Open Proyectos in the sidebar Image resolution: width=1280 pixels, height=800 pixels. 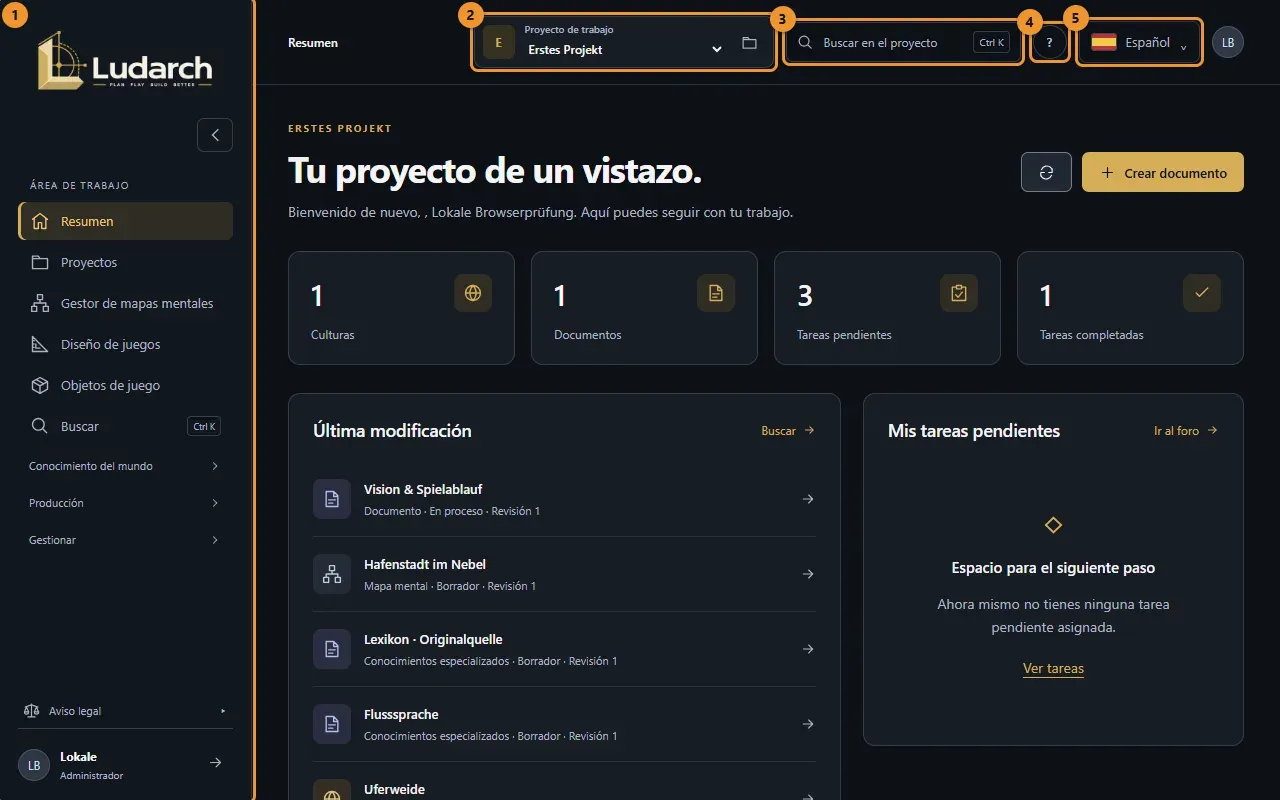(x=125, y=262)
